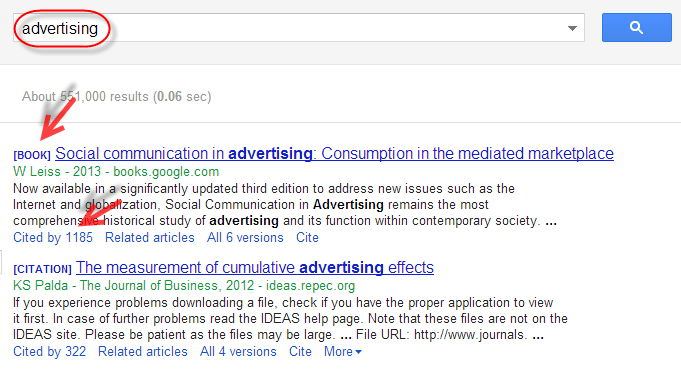Viewport: 681px width, 369px height.
Task: Click the [BOOK] label of first result
Action: (32, 155)
